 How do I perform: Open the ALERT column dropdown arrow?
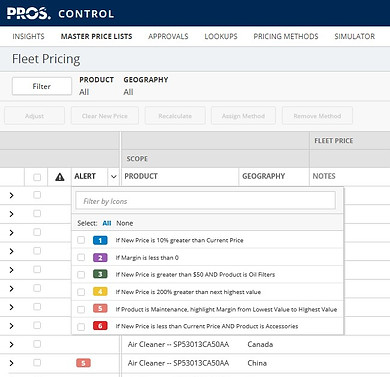113,177
